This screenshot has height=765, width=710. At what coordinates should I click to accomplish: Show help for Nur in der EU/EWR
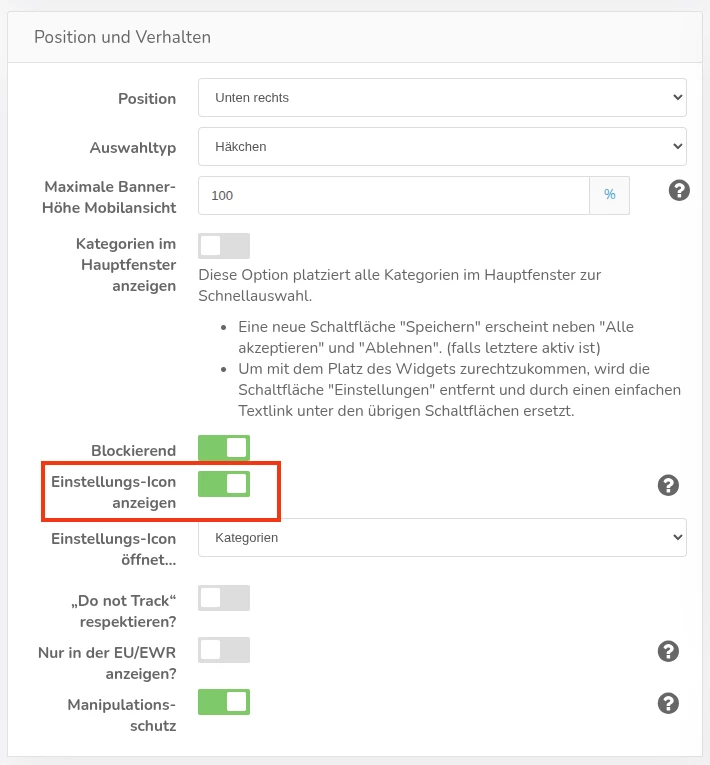[668, 651]
